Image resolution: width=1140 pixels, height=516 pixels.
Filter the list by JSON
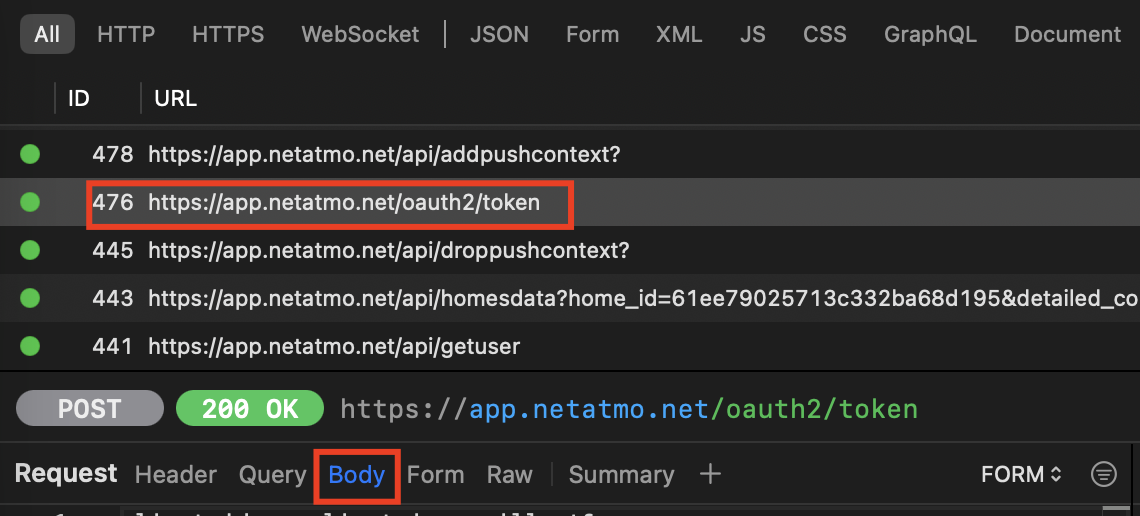tap(500, 34)
